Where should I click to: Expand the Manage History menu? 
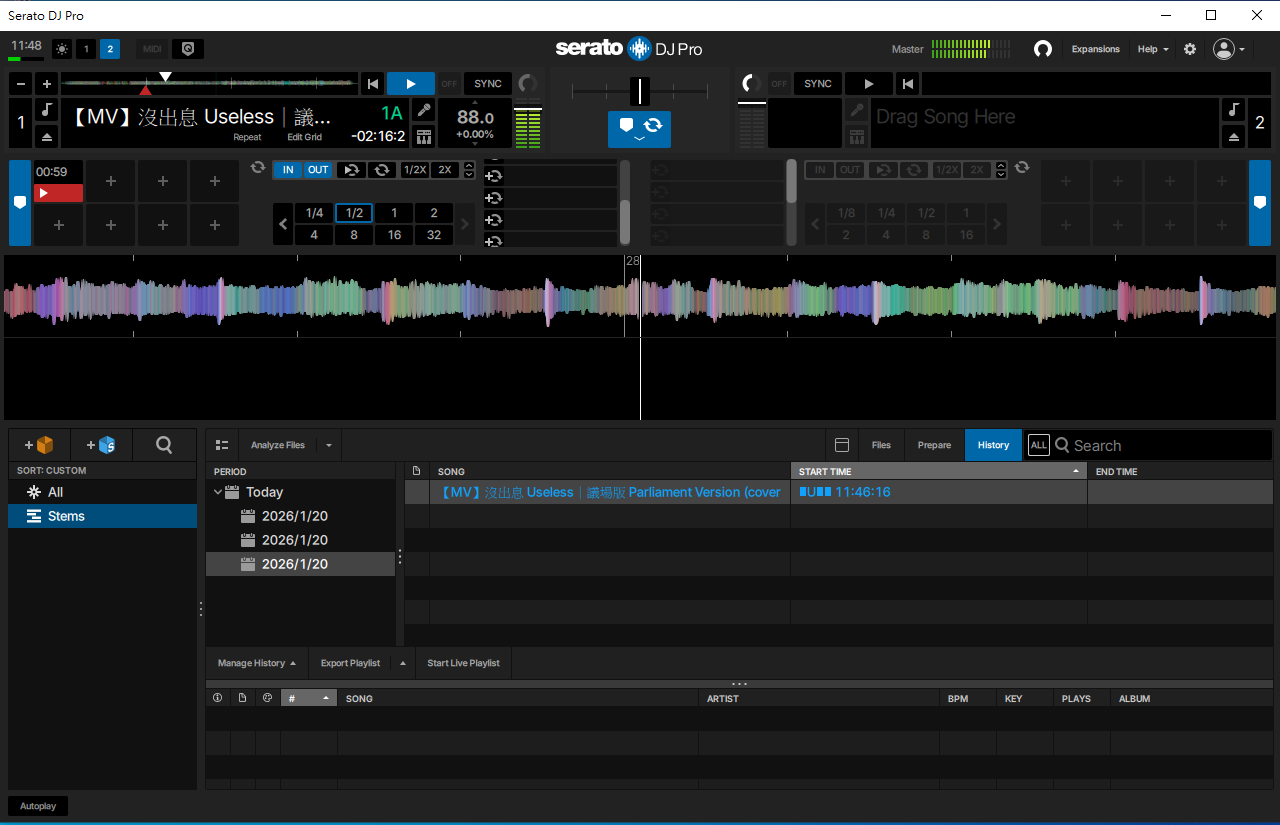[257, 663]
